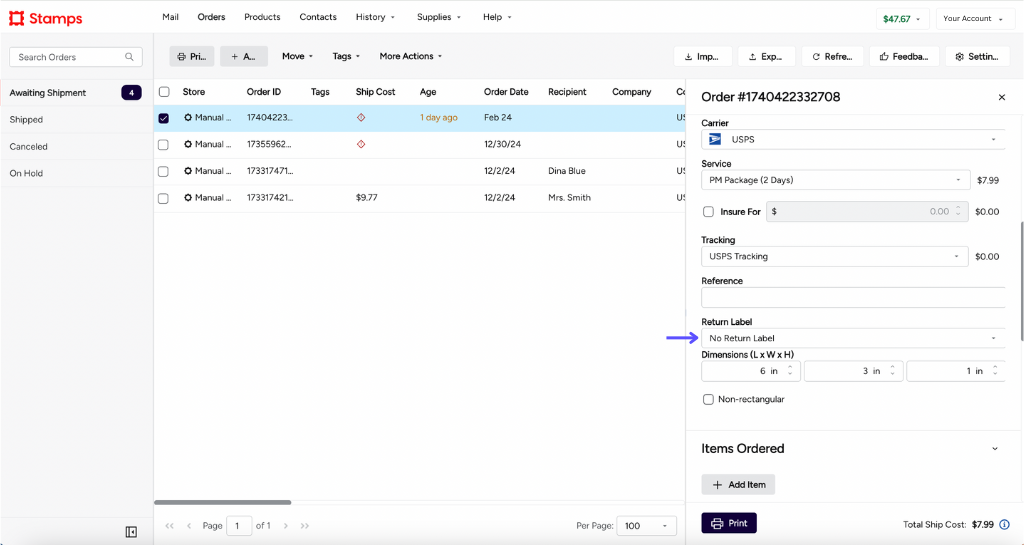
Task: Click the Import button
Action: 703,57
